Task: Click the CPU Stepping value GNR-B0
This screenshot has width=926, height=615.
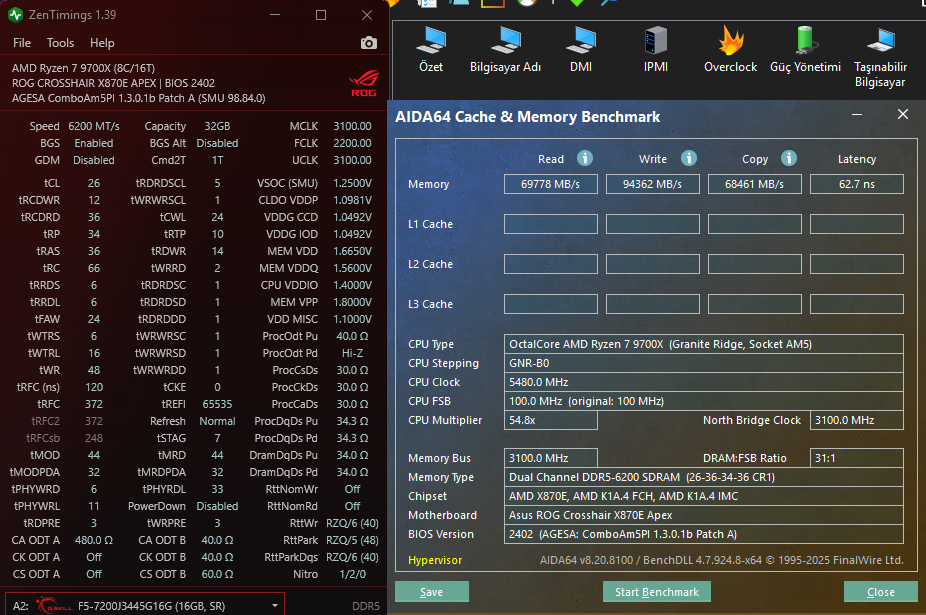Action: coord(703,363)
